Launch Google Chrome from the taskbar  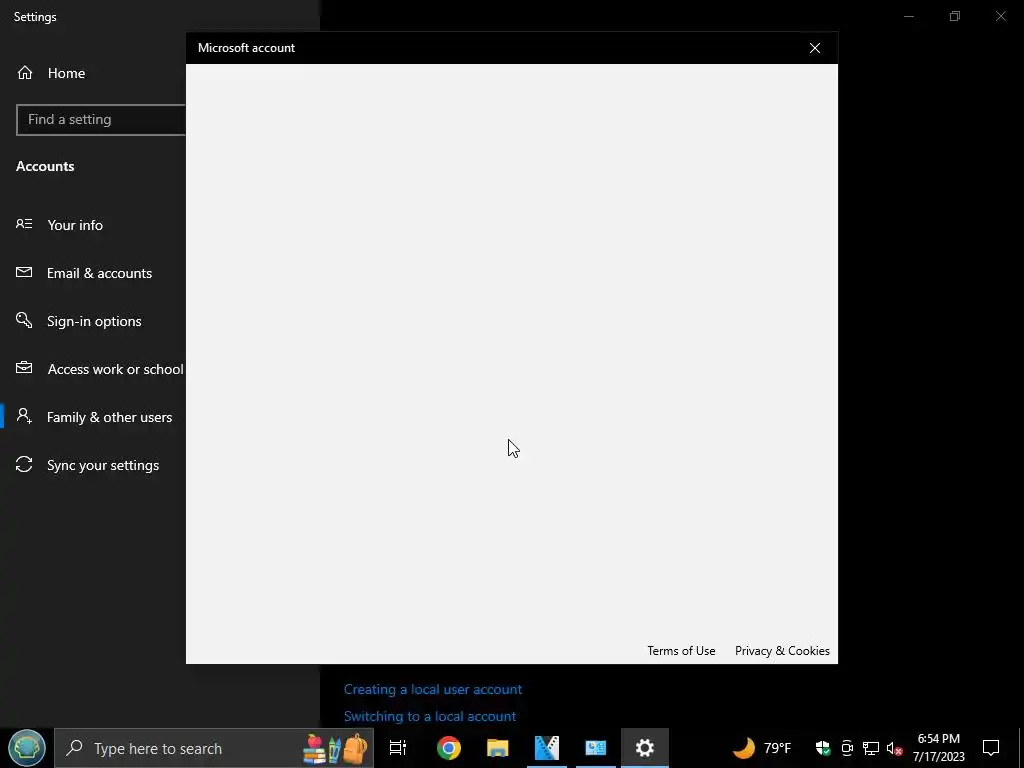click(x=449, y=748)
